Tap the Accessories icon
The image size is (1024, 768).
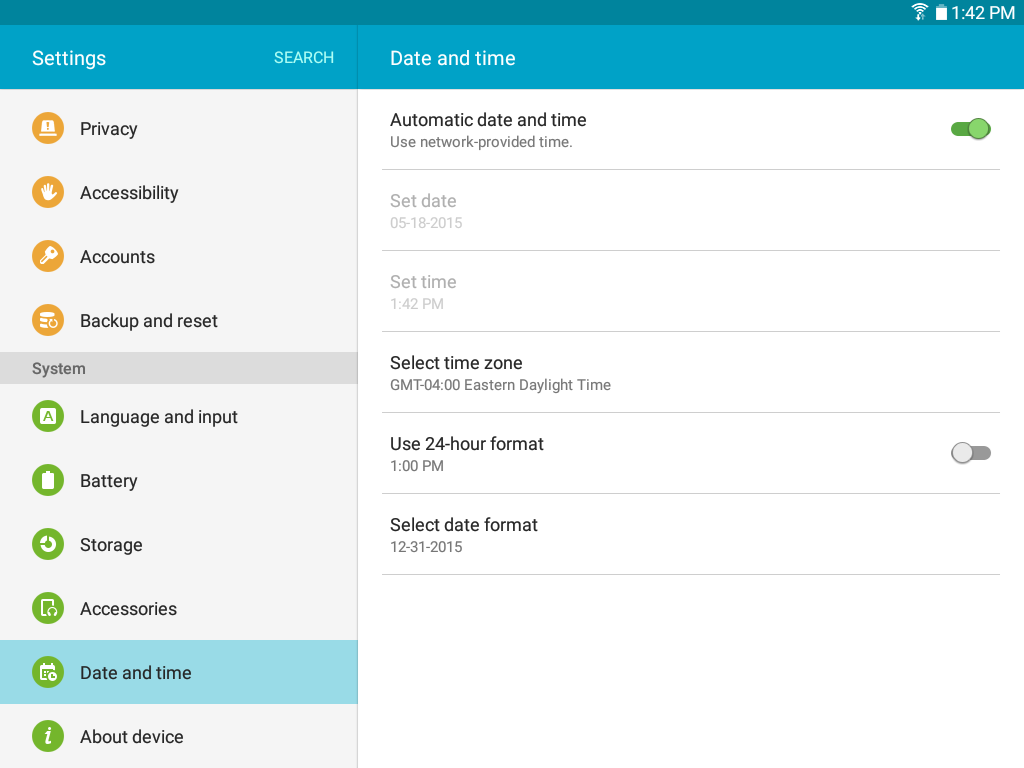pos(48,608)
